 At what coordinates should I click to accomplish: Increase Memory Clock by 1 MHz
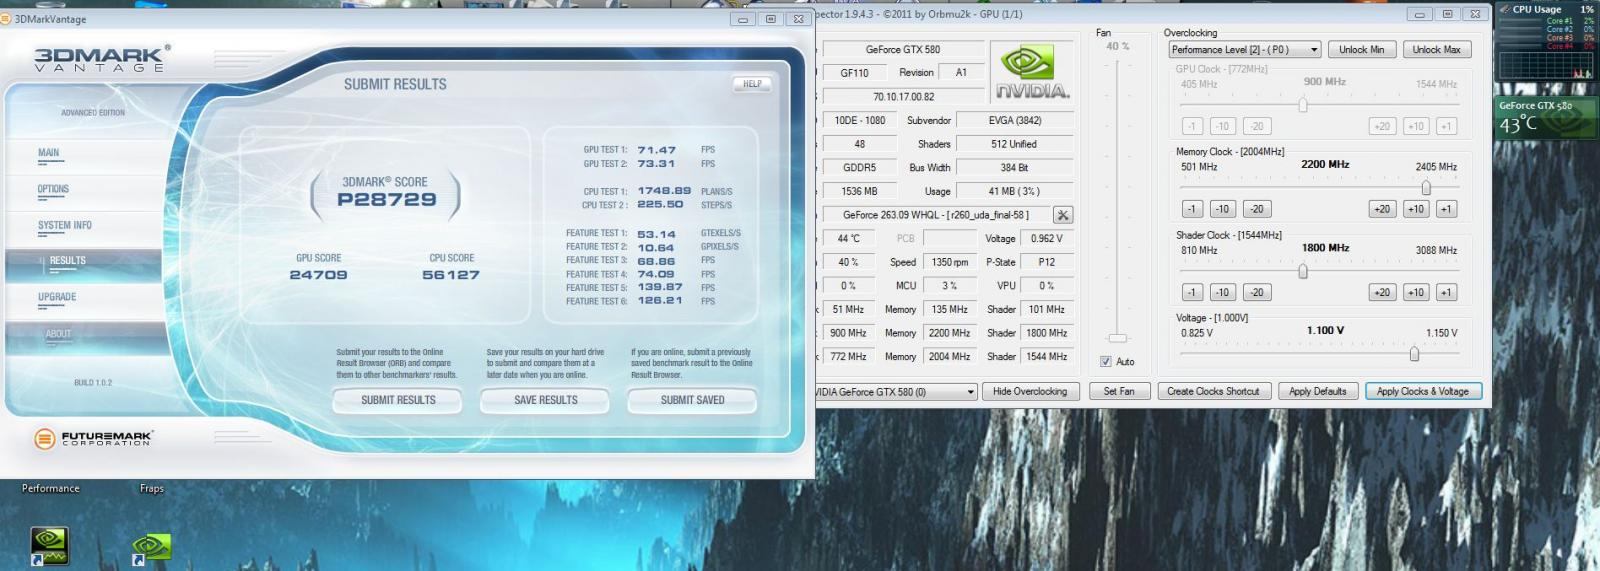click(x=1446, y=209)
